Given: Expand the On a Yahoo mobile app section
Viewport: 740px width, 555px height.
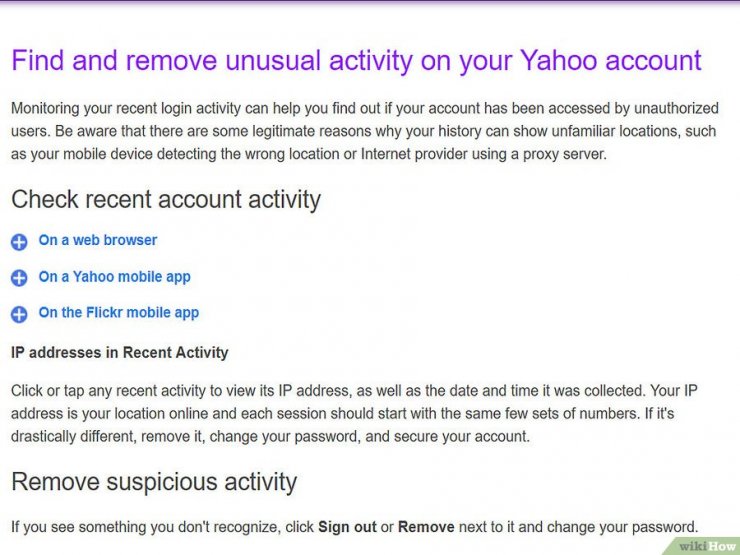Looking at the screenshot, I should (x=115, y=277).
